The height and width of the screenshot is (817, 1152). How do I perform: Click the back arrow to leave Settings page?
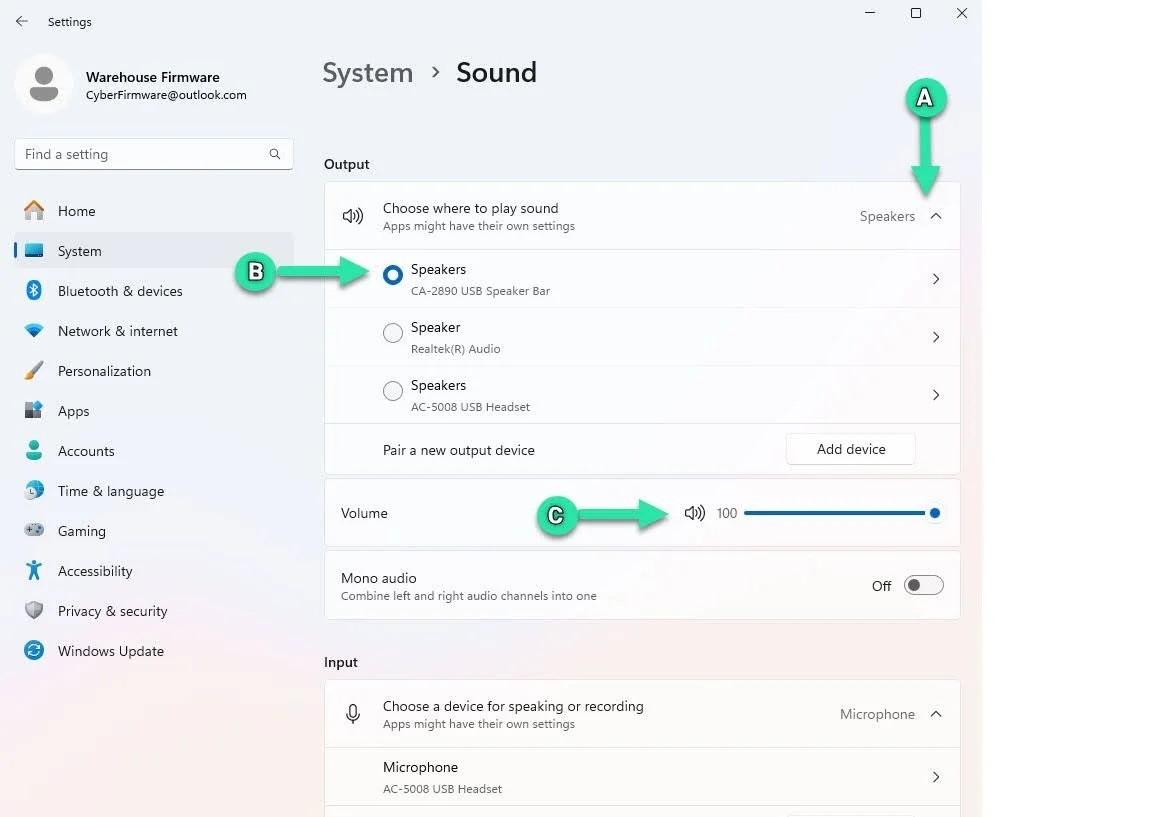[x=22, y=21]
